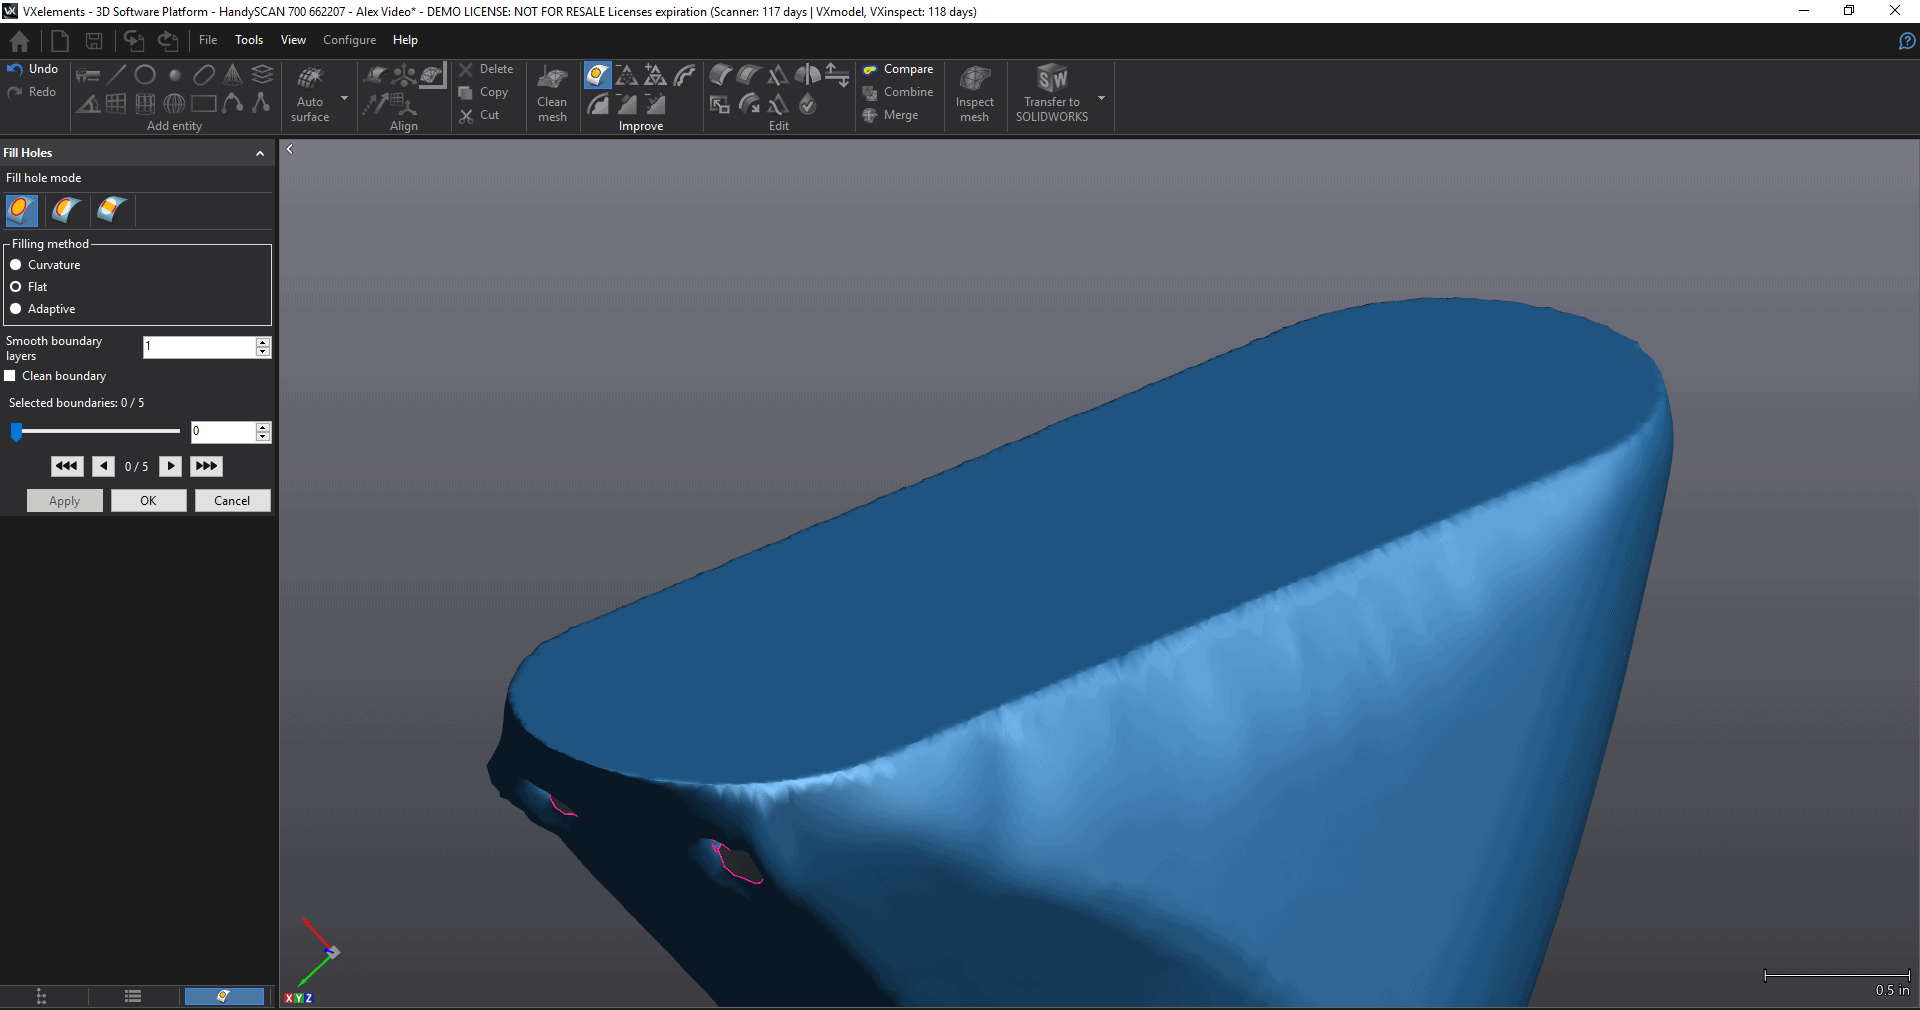Open the Auto surface dropdown arrow
This screenshot has height=1010, width=1920.
[344, 98]
